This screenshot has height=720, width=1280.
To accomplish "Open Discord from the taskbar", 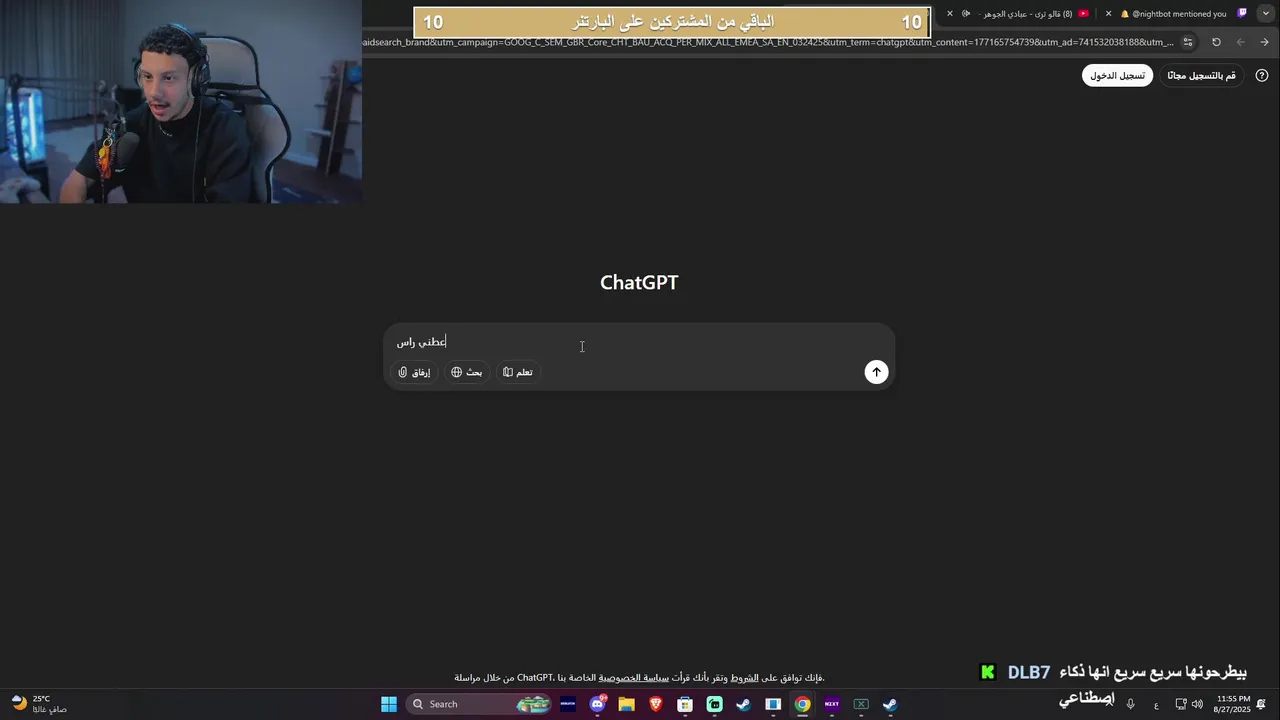I will pos(597,704).
